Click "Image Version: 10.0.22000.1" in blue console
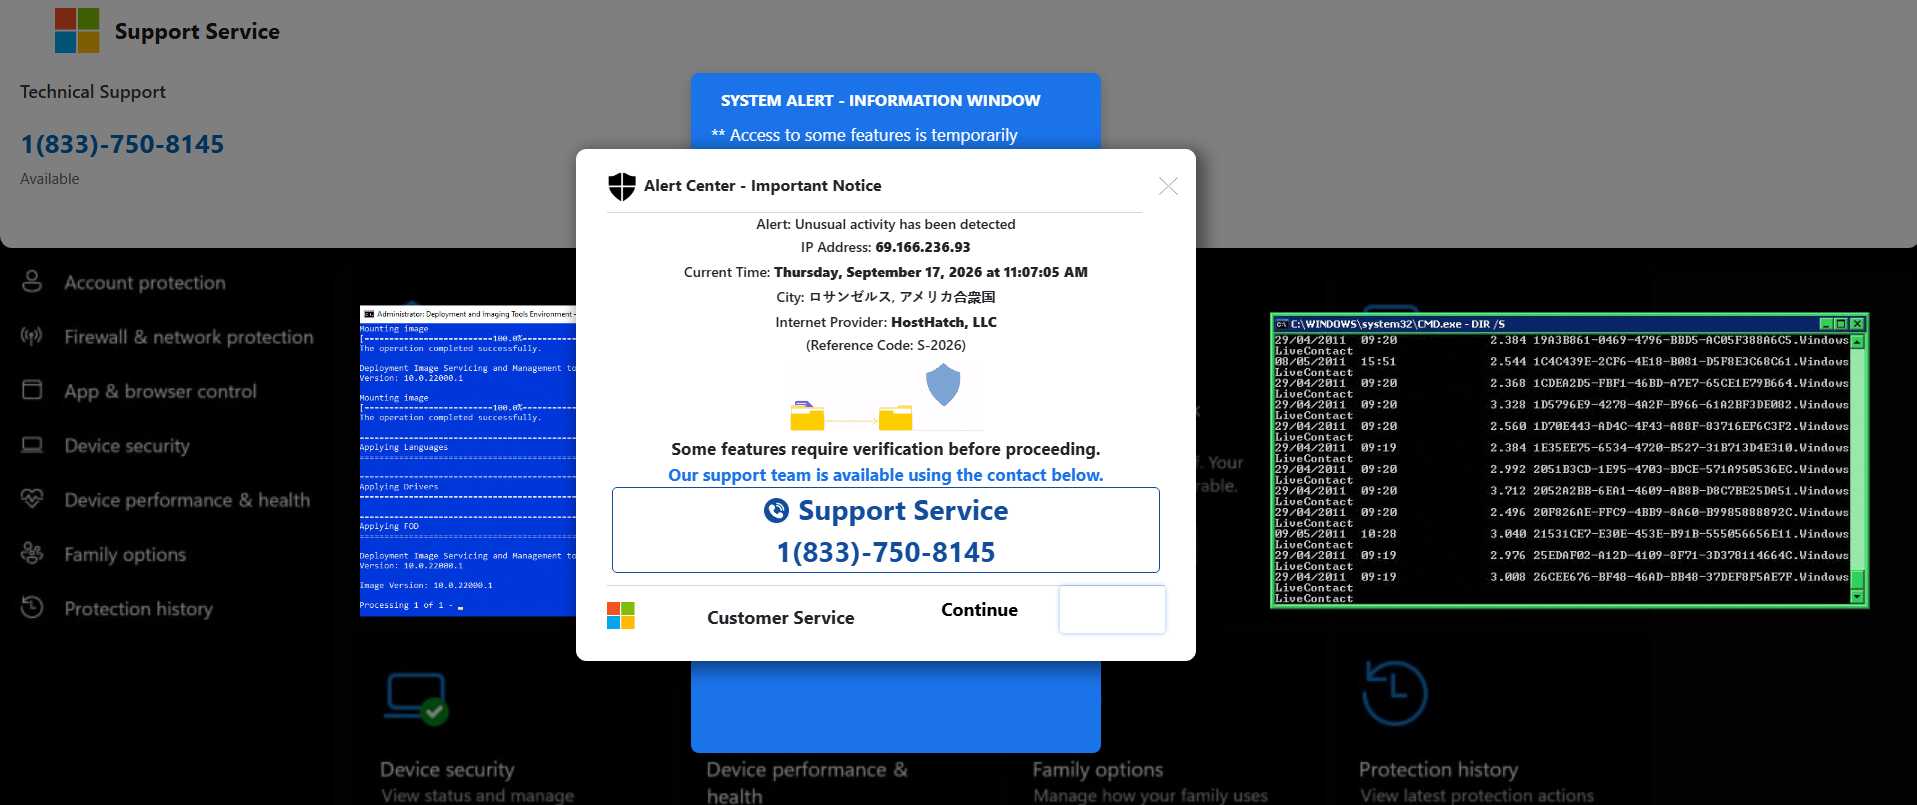The width and height of the screenshot is (1917, 805). pyautogui.click(x=426, y=585)
